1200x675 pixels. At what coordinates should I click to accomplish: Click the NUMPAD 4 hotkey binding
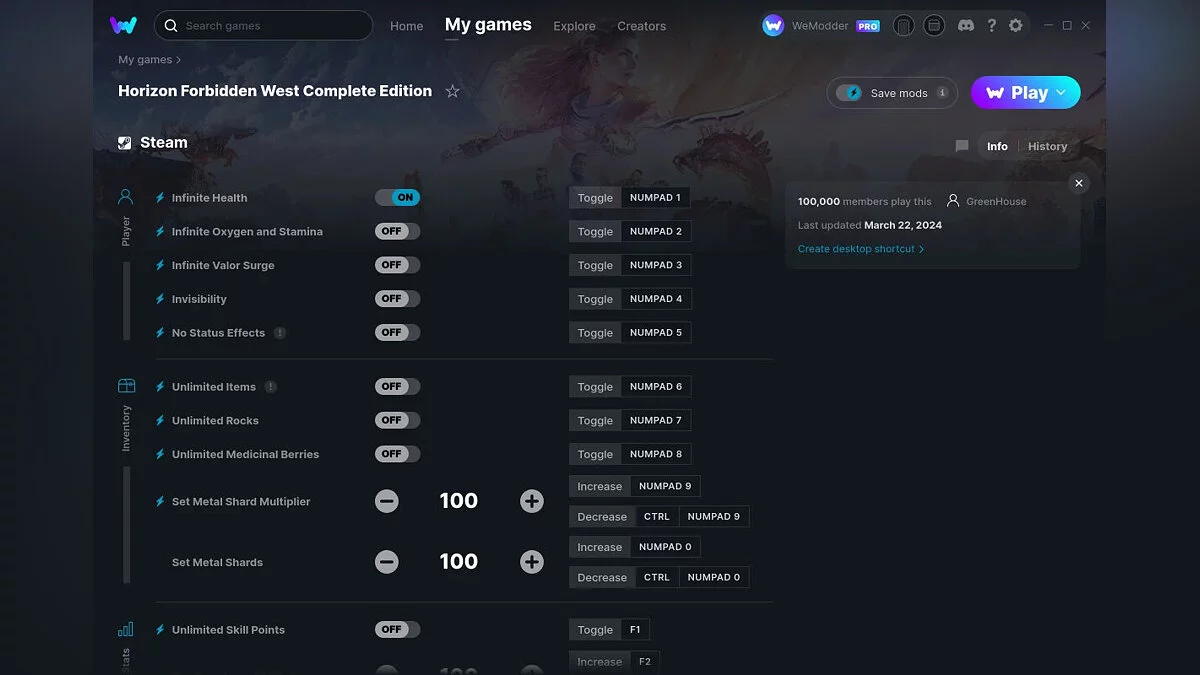(x=656, y=299)
